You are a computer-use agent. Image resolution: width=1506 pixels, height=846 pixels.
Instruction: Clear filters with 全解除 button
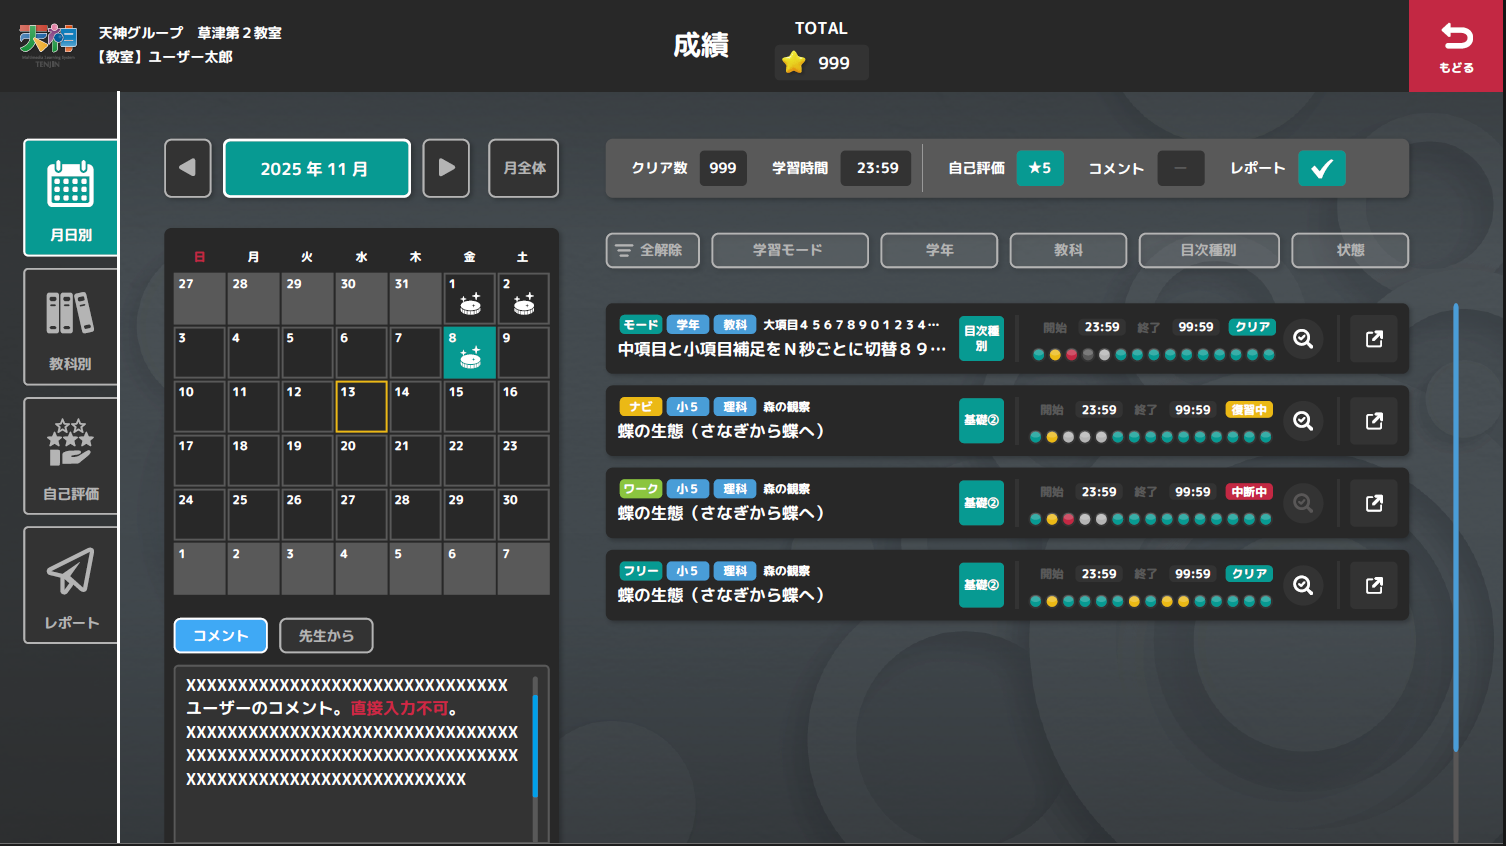[x=652, y=250]
